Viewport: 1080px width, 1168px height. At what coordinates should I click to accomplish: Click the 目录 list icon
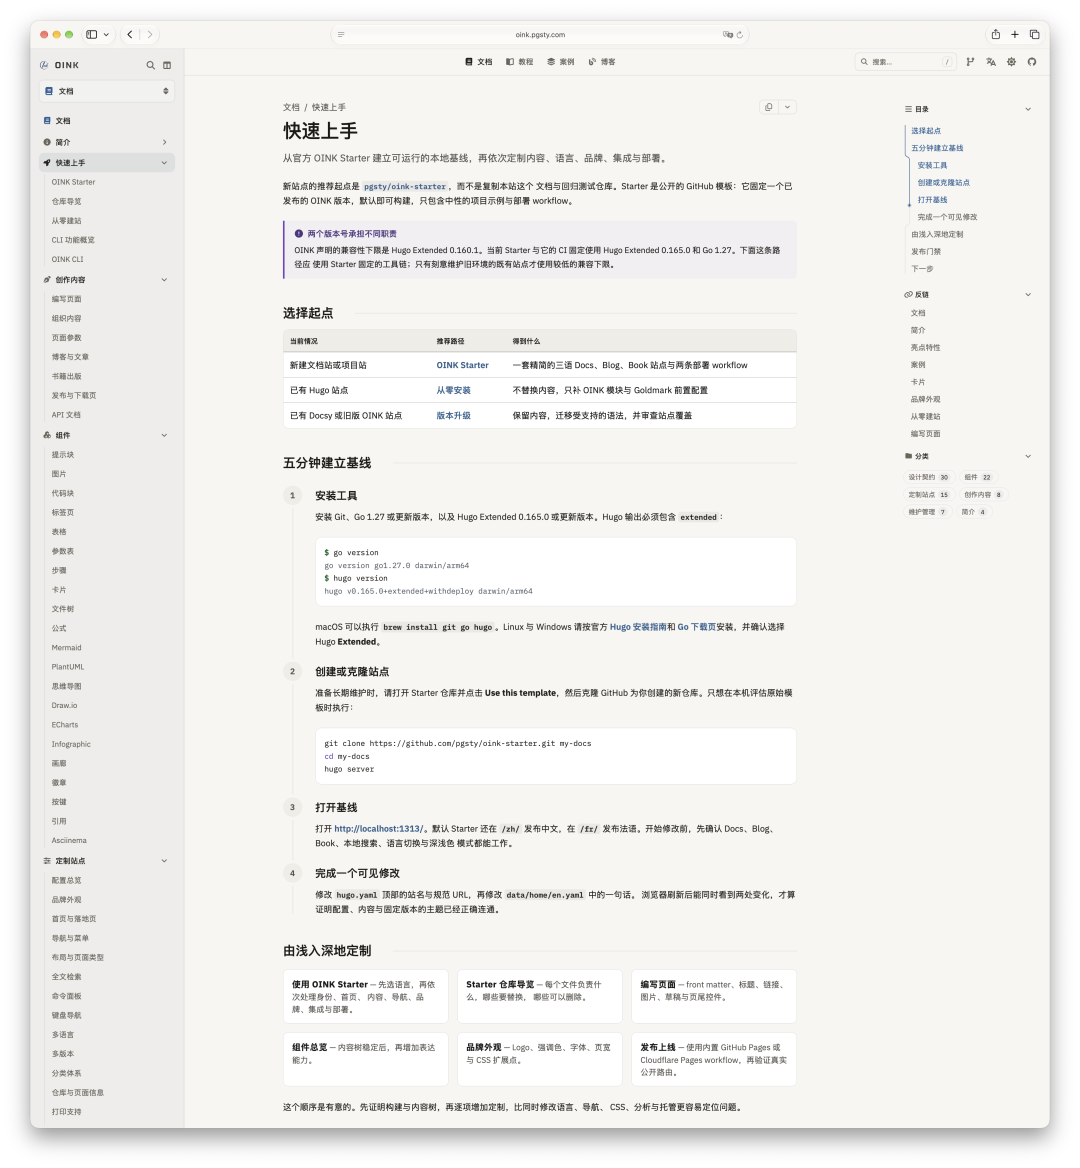[908, 110]
